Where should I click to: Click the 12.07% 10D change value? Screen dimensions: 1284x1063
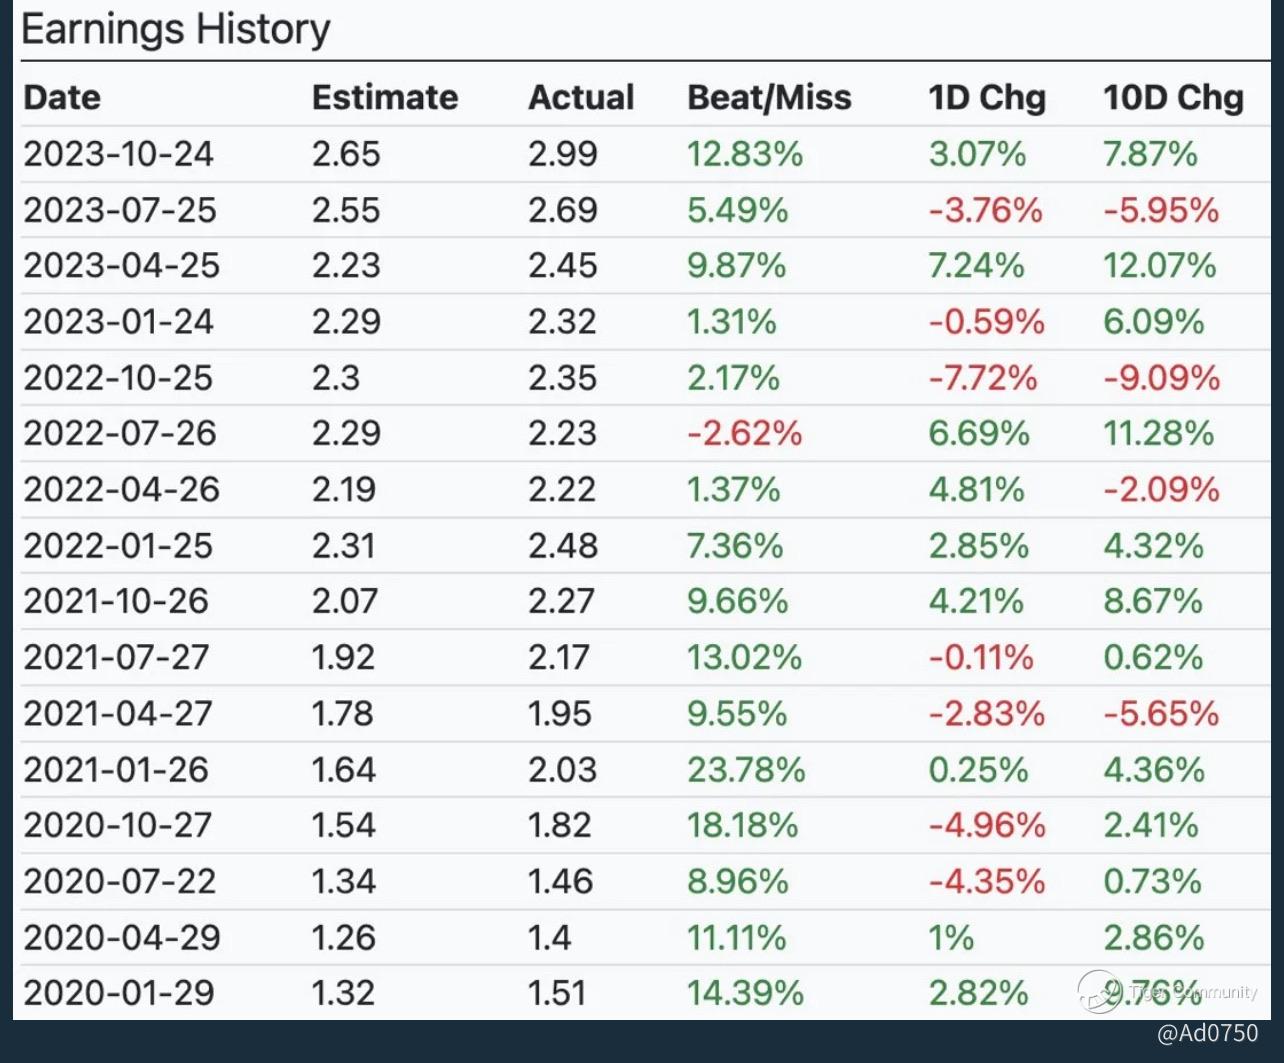coord(1159,265)
